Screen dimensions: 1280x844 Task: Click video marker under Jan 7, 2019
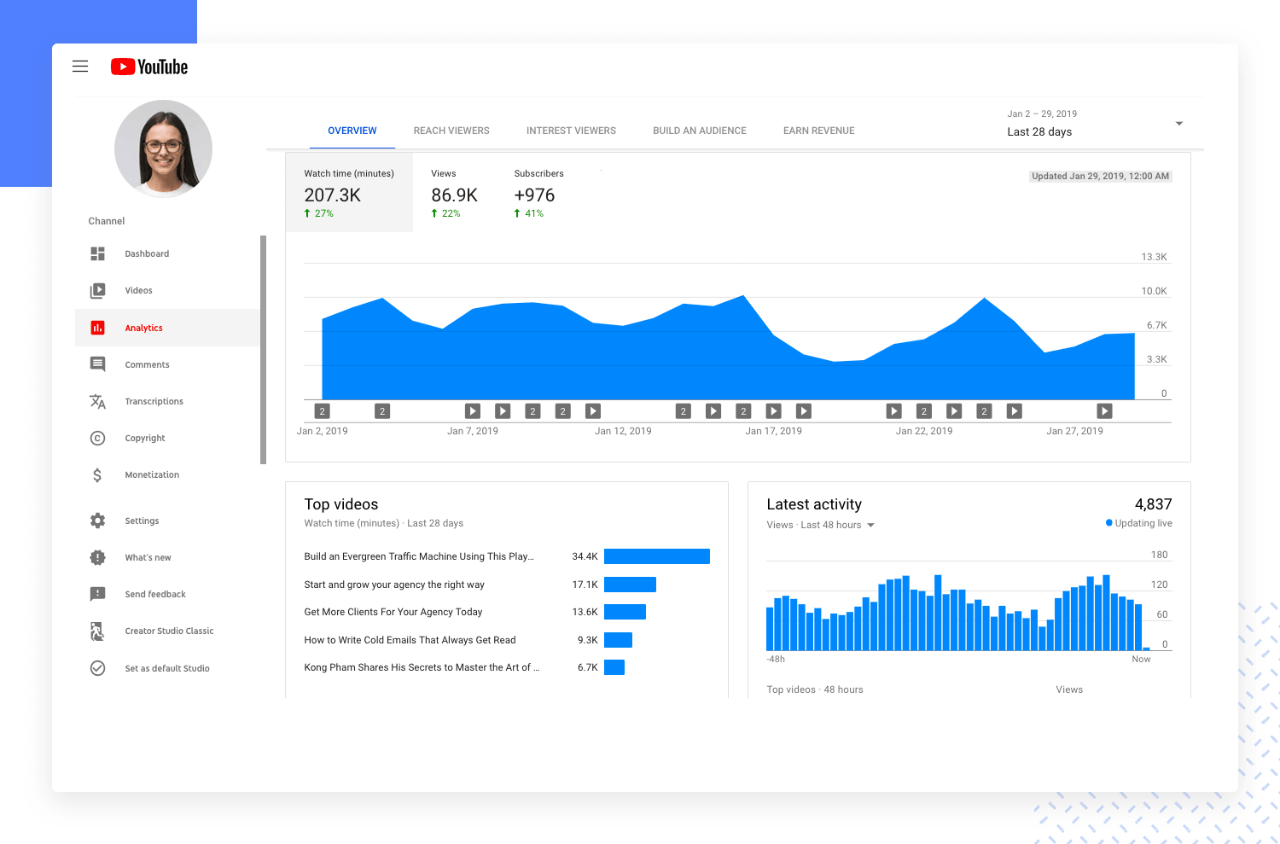(x=473, y=411)
